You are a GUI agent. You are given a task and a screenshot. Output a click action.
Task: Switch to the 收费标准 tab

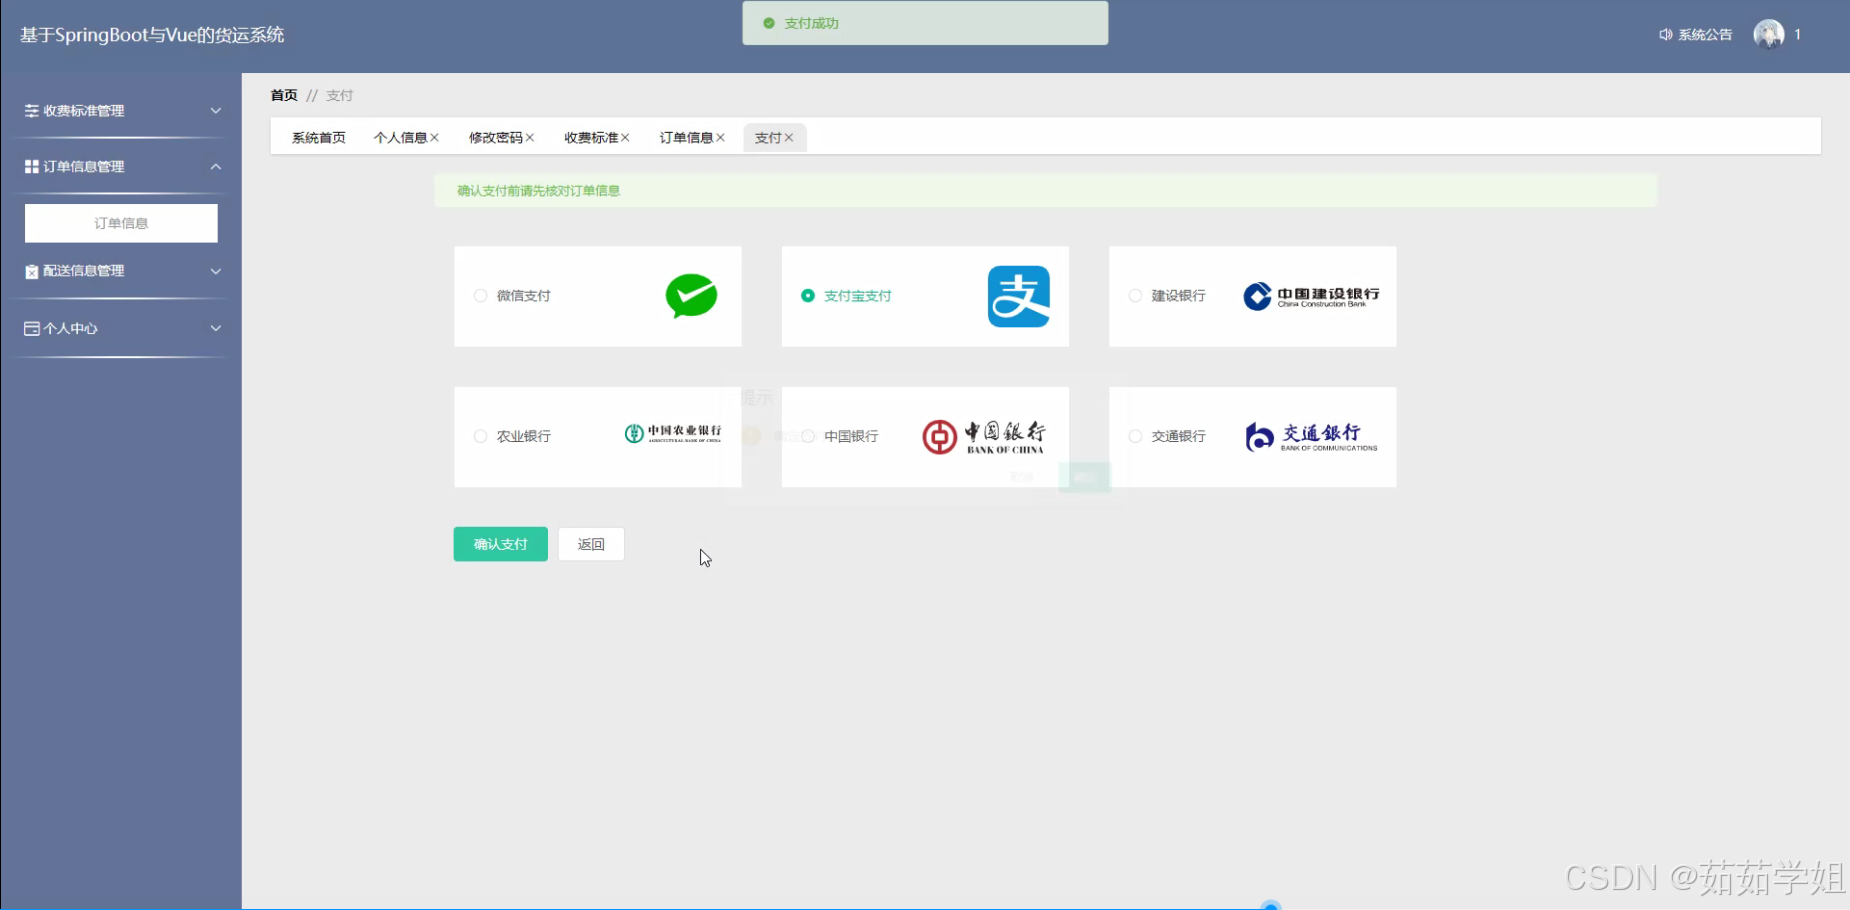click(591, 138)
